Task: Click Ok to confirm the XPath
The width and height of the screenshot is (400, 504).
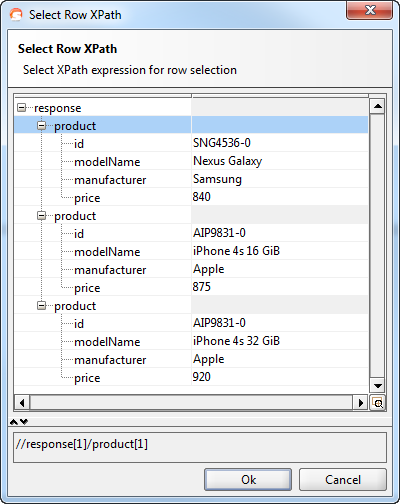Action: pos(248,480)
